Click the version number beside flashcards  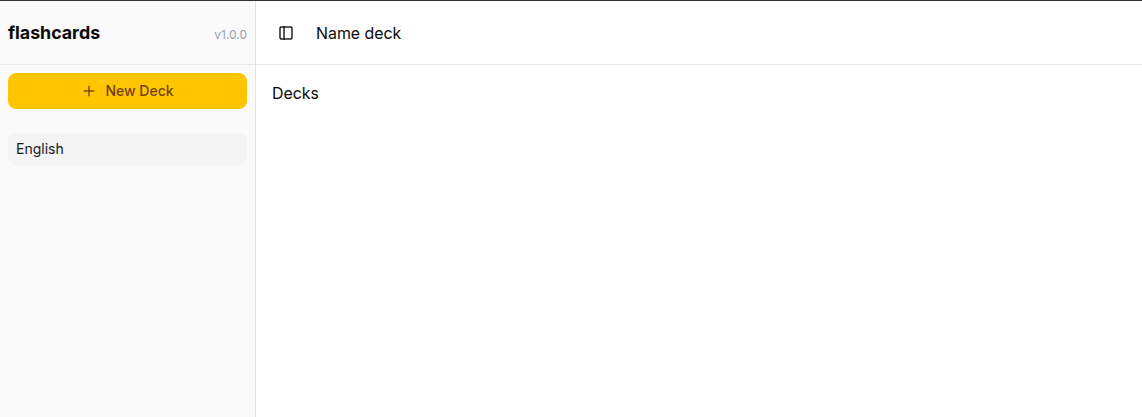(x=230, y=35)
